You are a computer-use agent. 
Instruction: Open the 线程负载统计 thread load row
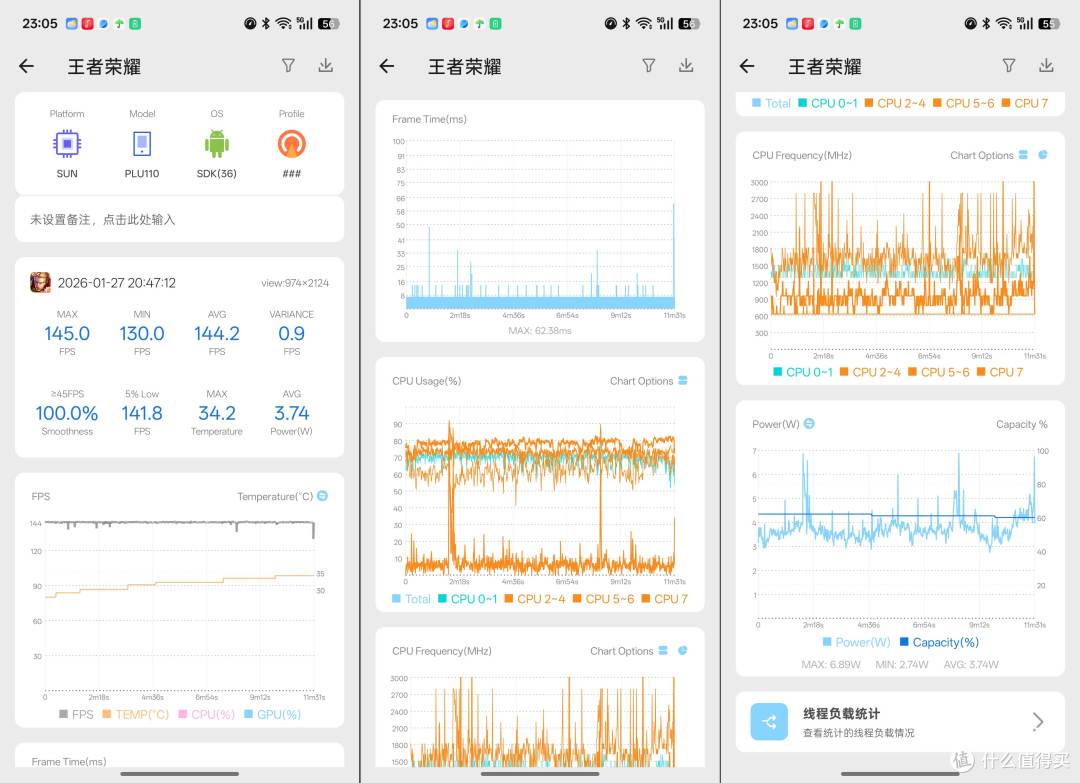[900, 722]
